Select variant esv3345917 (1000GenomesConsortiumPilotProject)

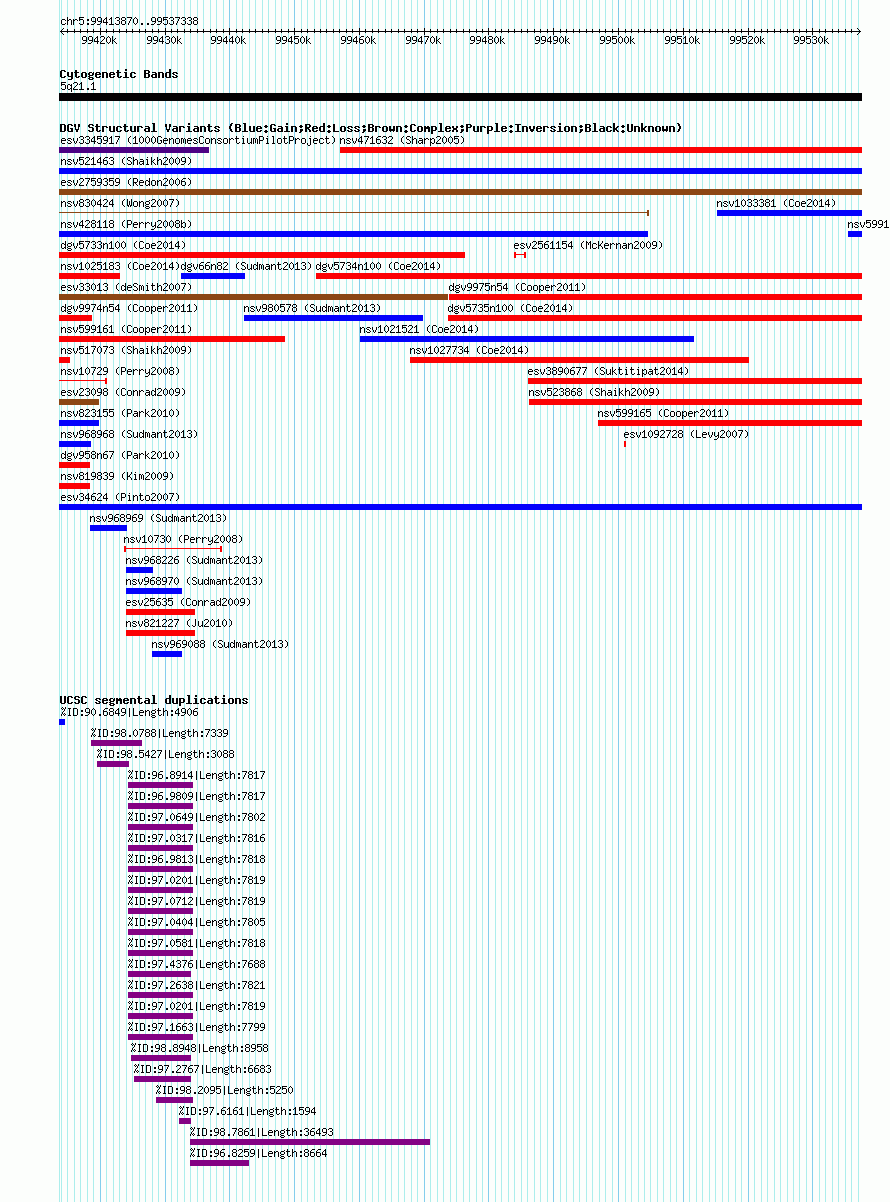(134, 150)
